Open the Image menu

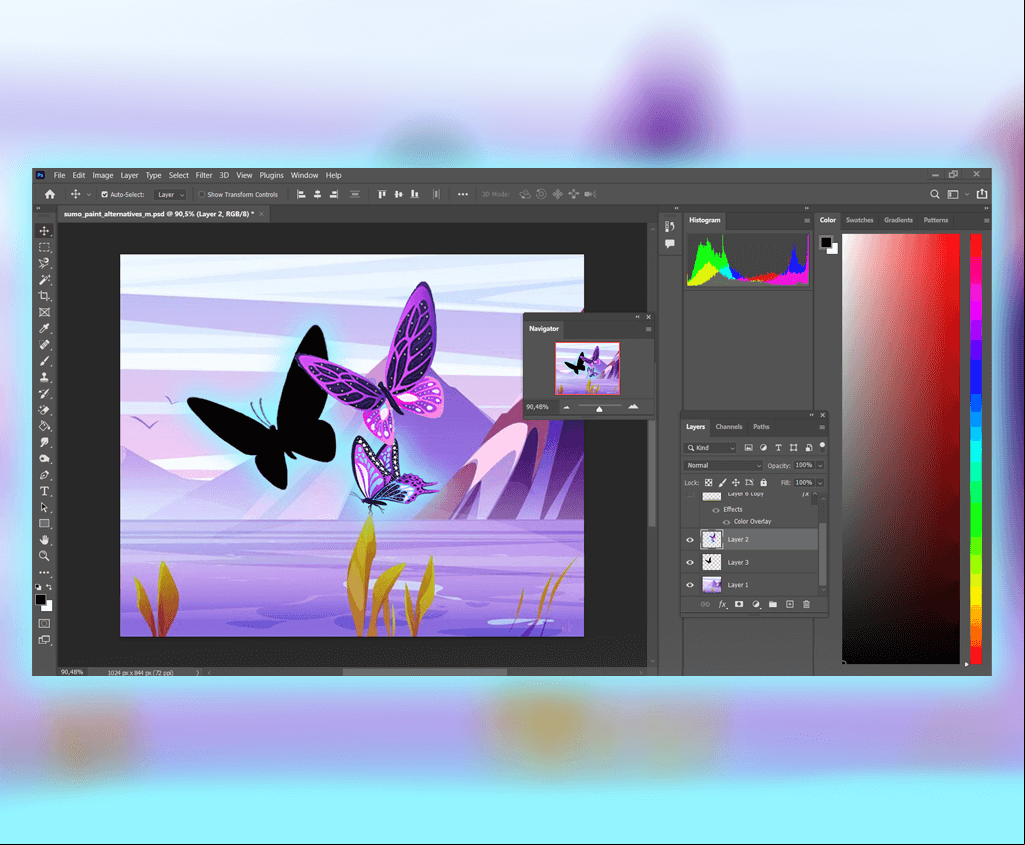click(103, 175)
